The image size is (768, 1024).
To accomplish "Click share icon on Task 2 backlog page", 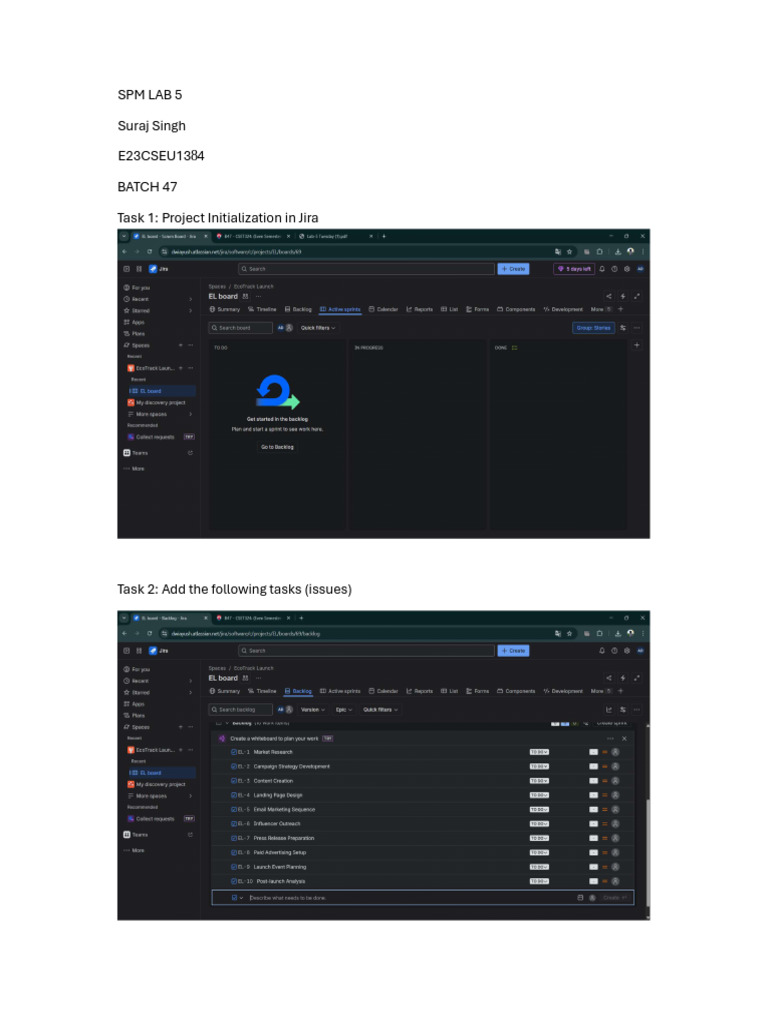I will (609, 679).
